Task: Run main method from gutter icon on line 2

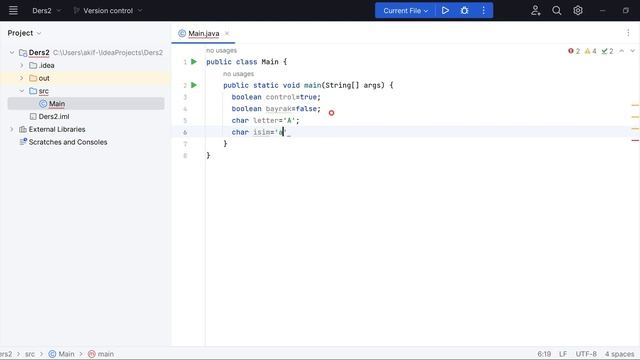Action: (194, 85)
